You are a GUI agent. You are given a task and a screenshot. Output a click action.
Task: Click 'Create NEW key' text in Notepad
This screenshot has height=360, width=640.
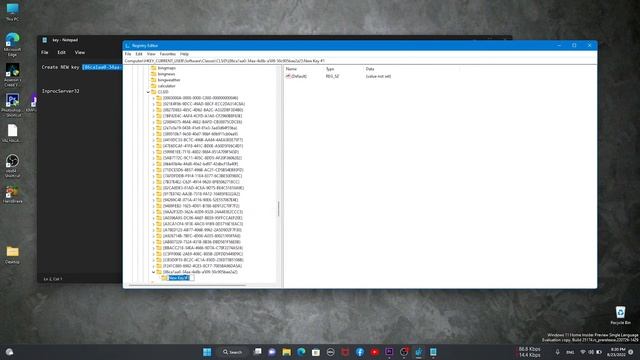coord(60,67)
